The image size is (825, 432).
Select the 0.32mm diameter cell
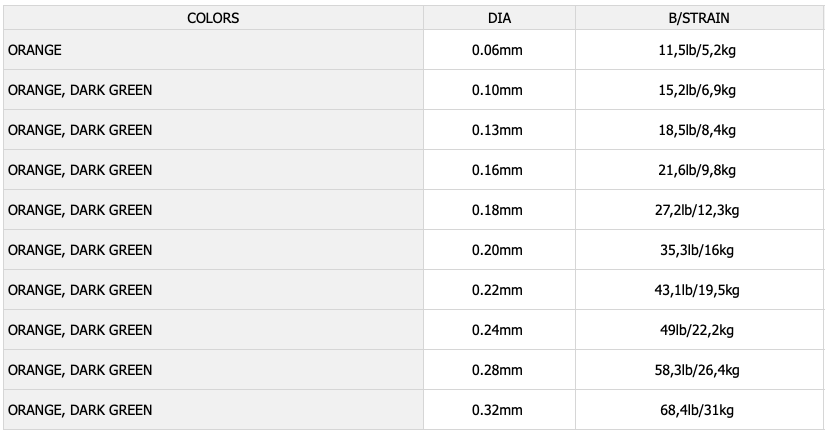(x=499, y=410)
